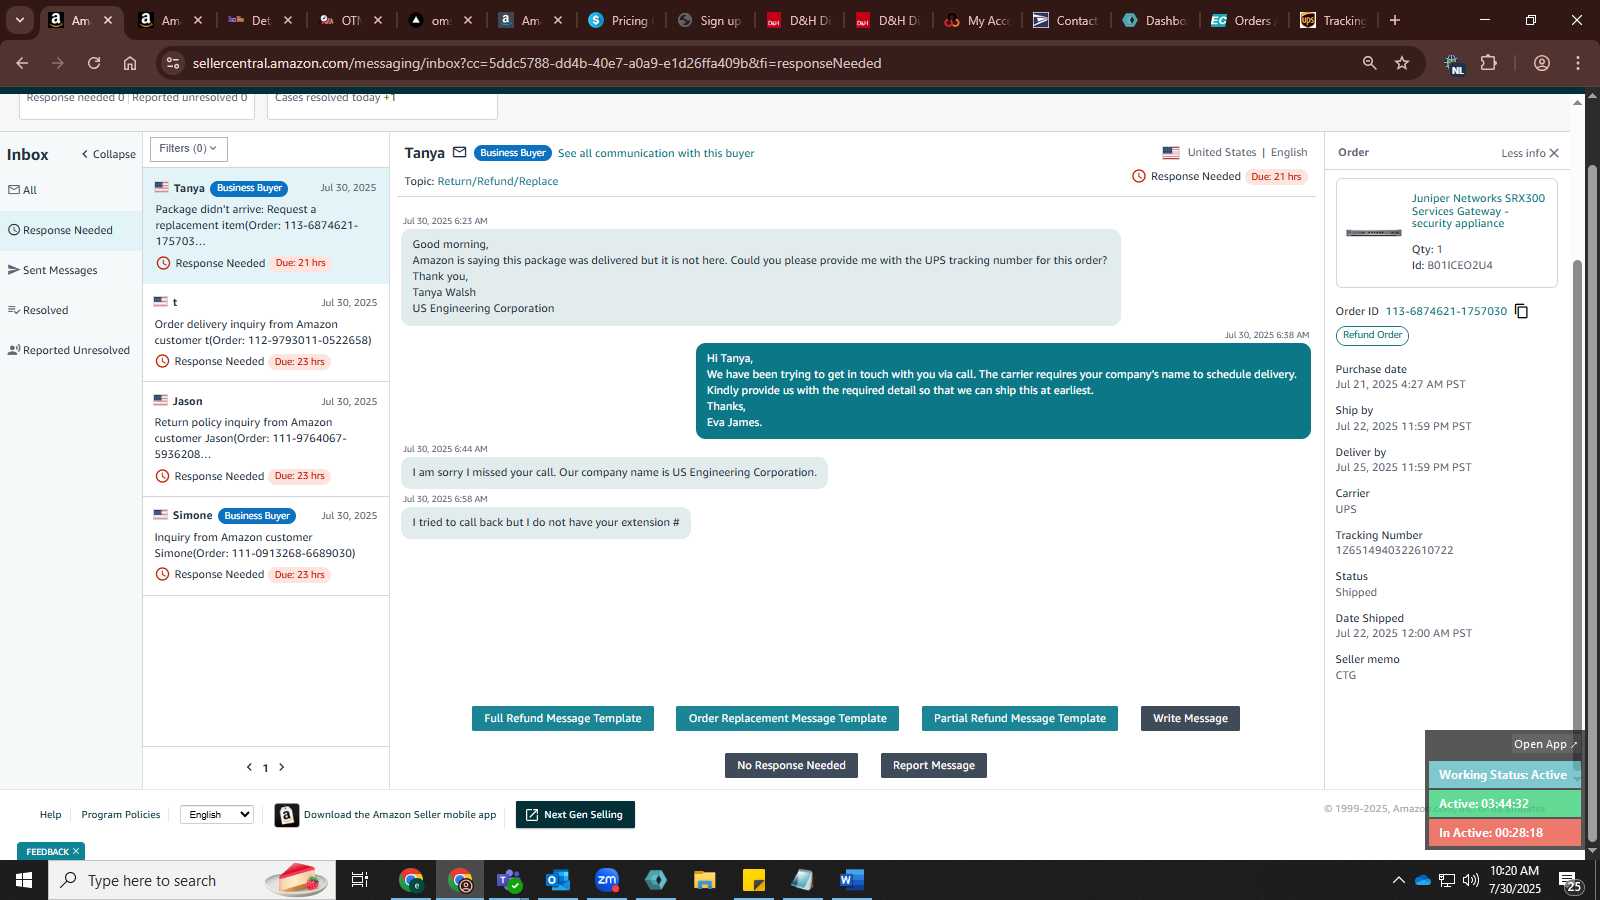The width and height of the screenshot is (1600, 900).
Task: Open the Return/Refund/Replace topic link
Action: [498, 181]
